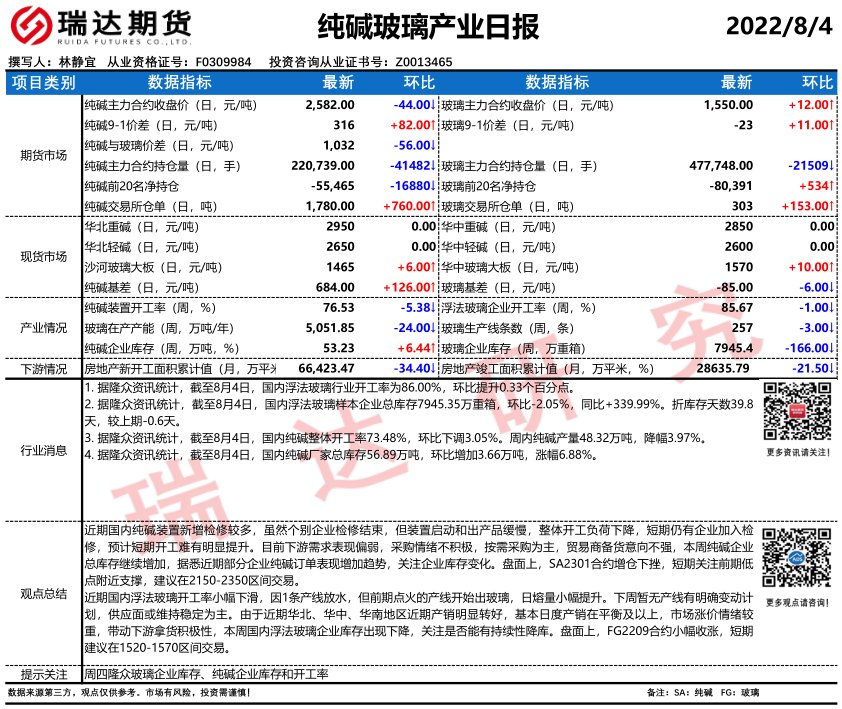The width and height of the screenshot is (842, 709).
Task: Select the 项目类别 column header
Action: (43, 82)
